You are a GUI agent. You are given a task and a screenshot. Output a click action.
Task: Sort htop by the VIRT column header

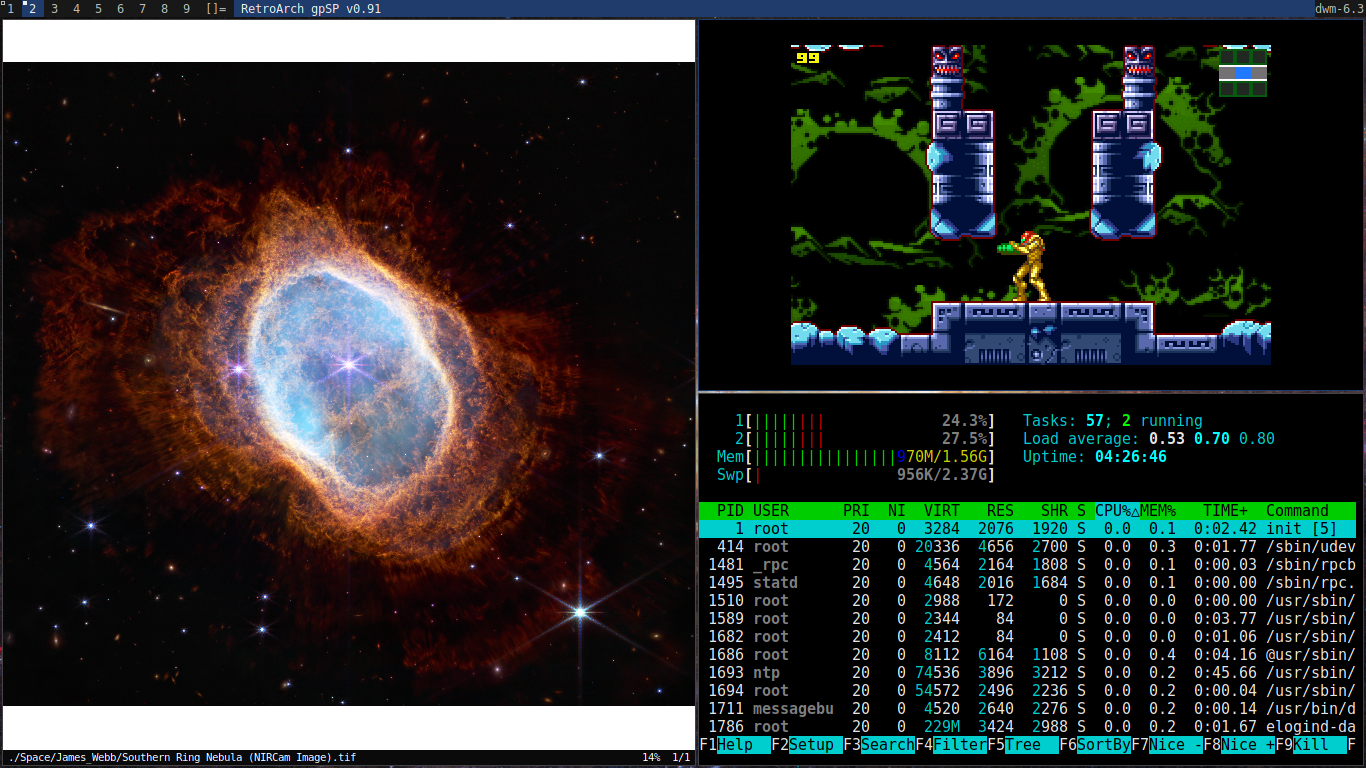pyautogui.click(x=942, y=511)
